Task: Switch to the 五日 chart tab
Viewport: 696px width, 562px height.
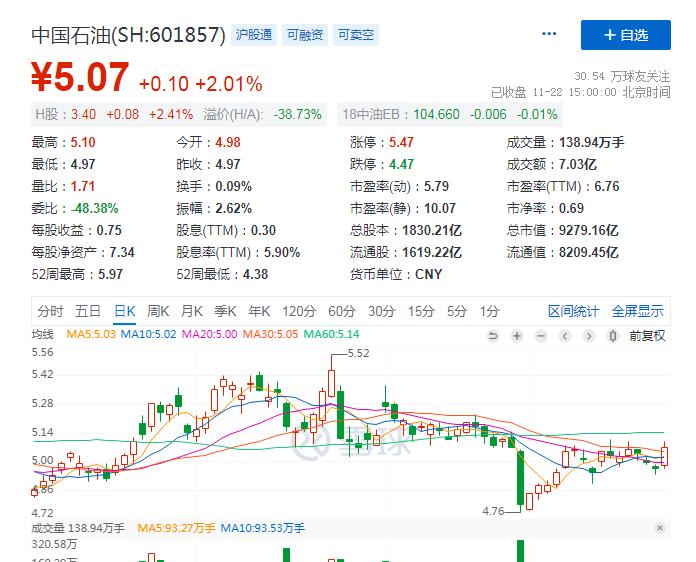Action: [x=87, y=311]
